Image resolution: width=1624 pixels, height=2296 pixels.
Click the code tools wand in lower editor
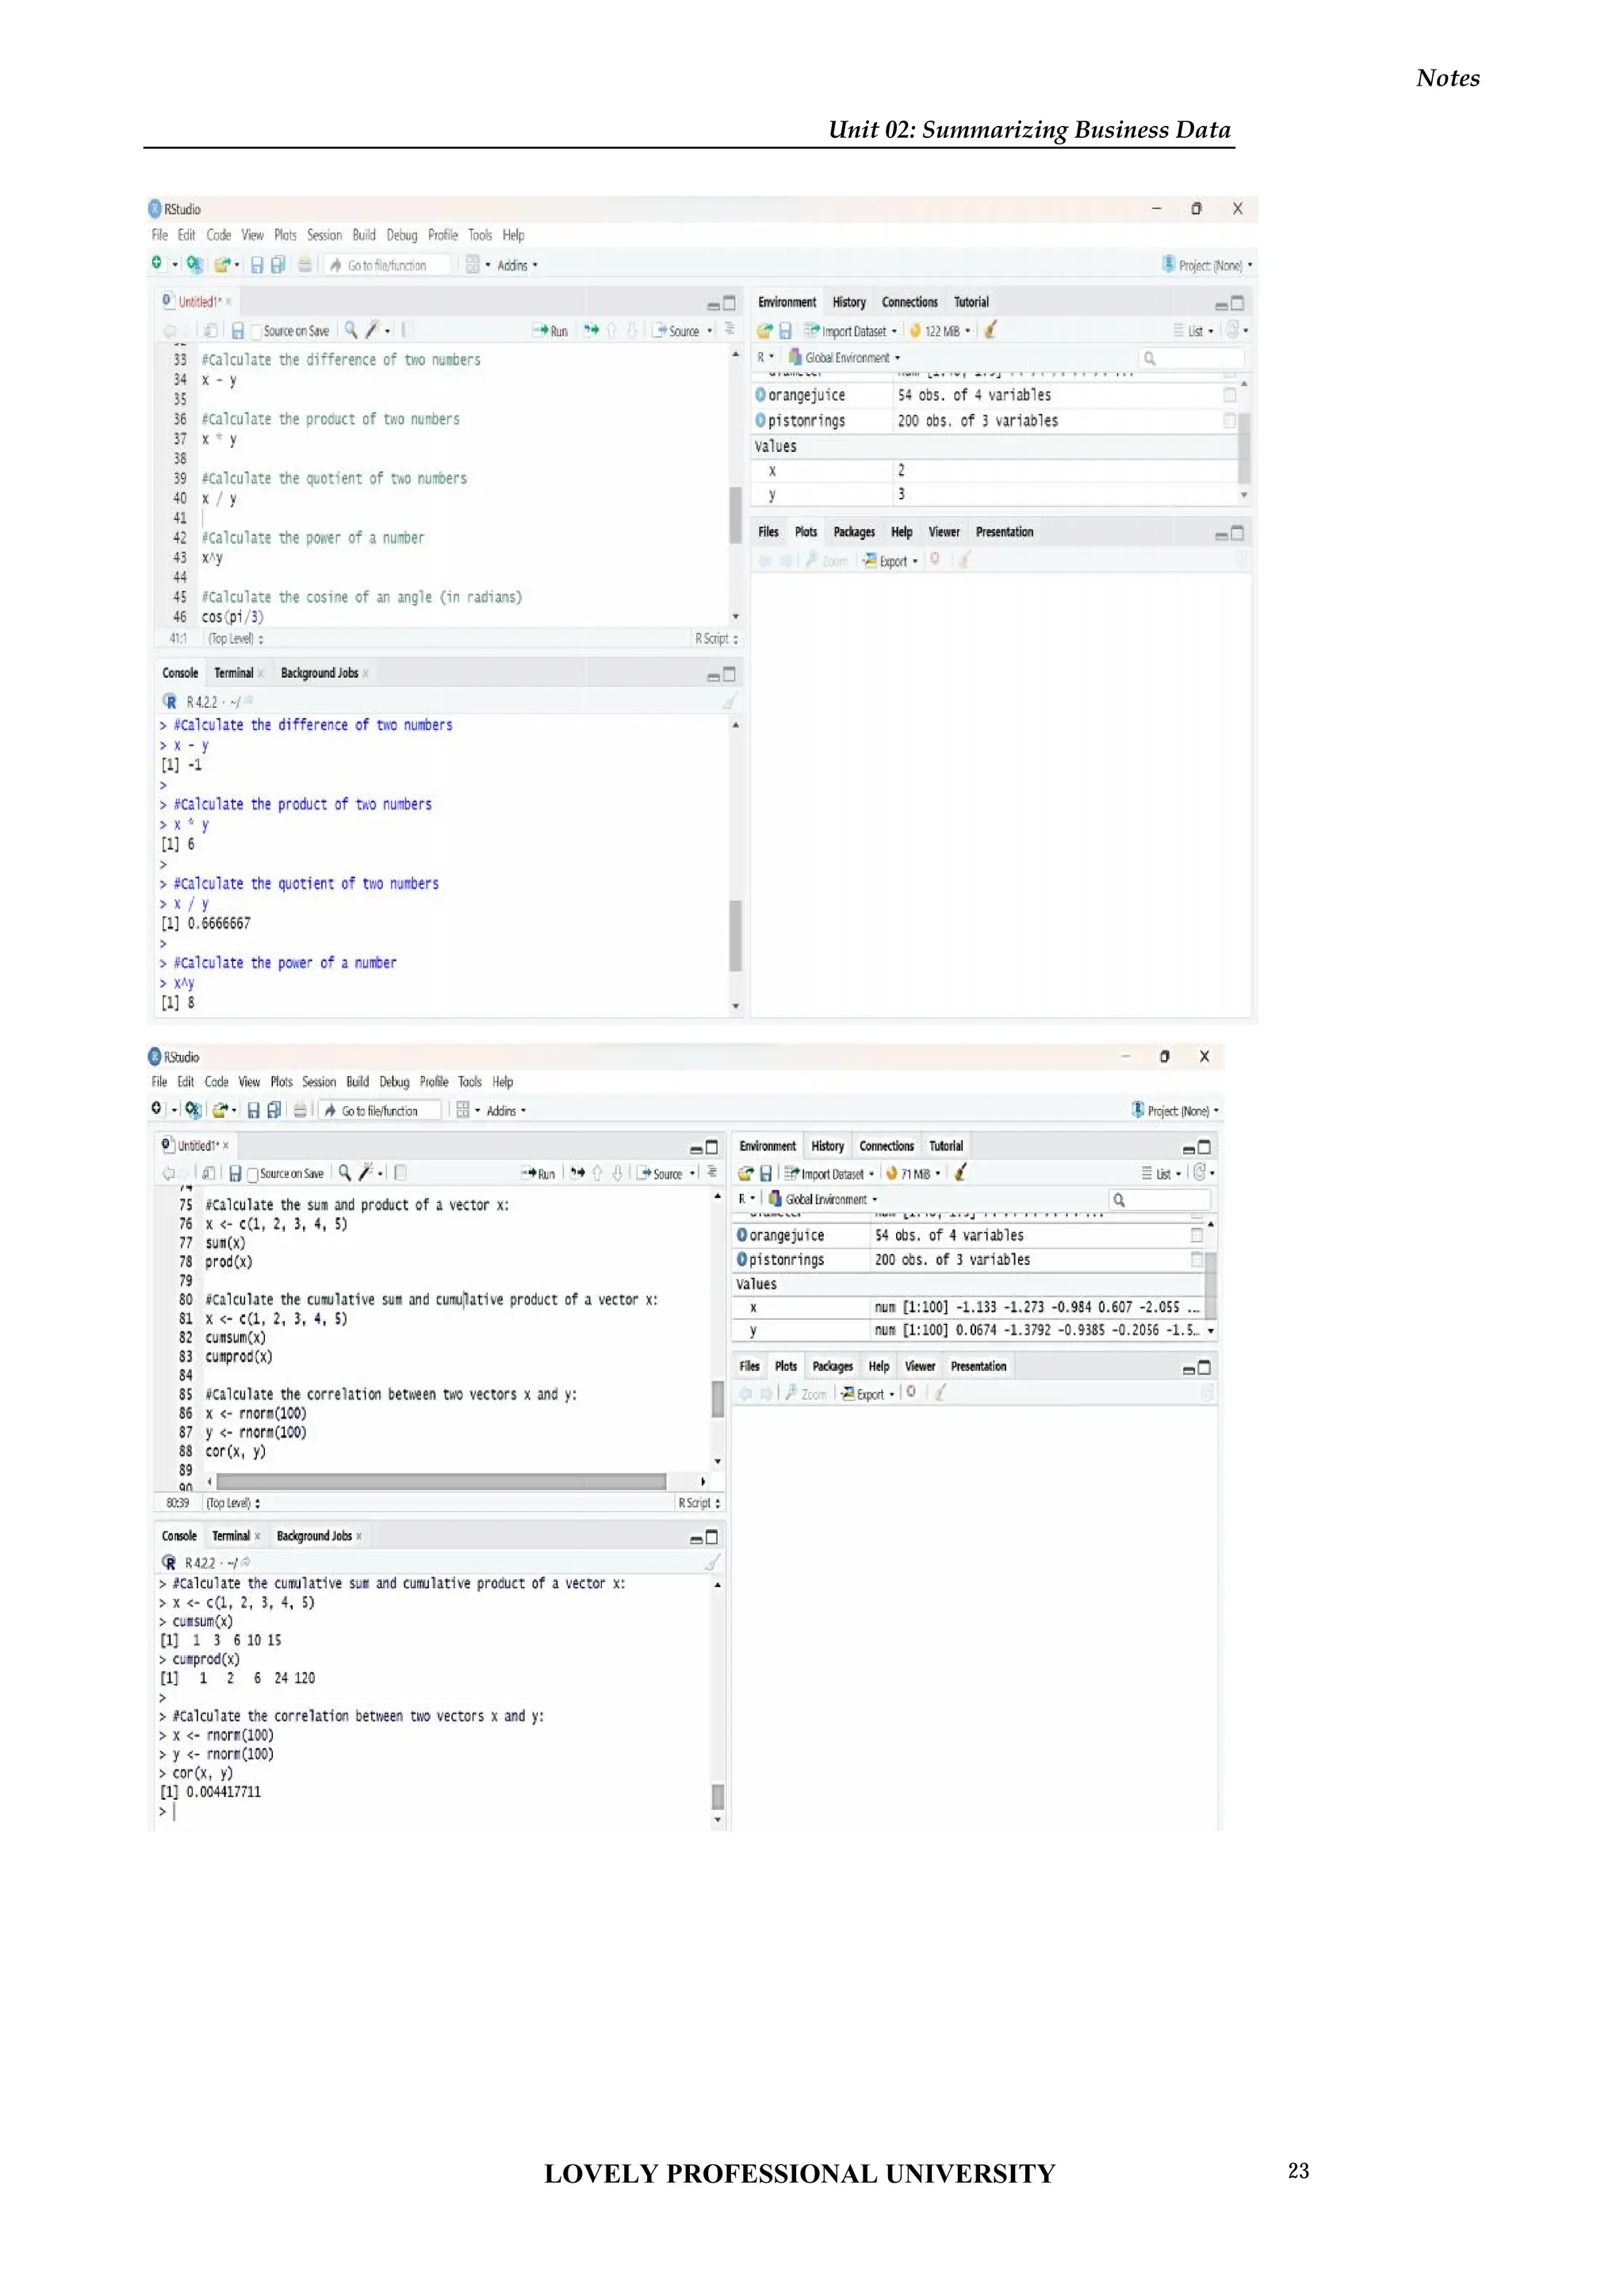[x=366, y=1172]
